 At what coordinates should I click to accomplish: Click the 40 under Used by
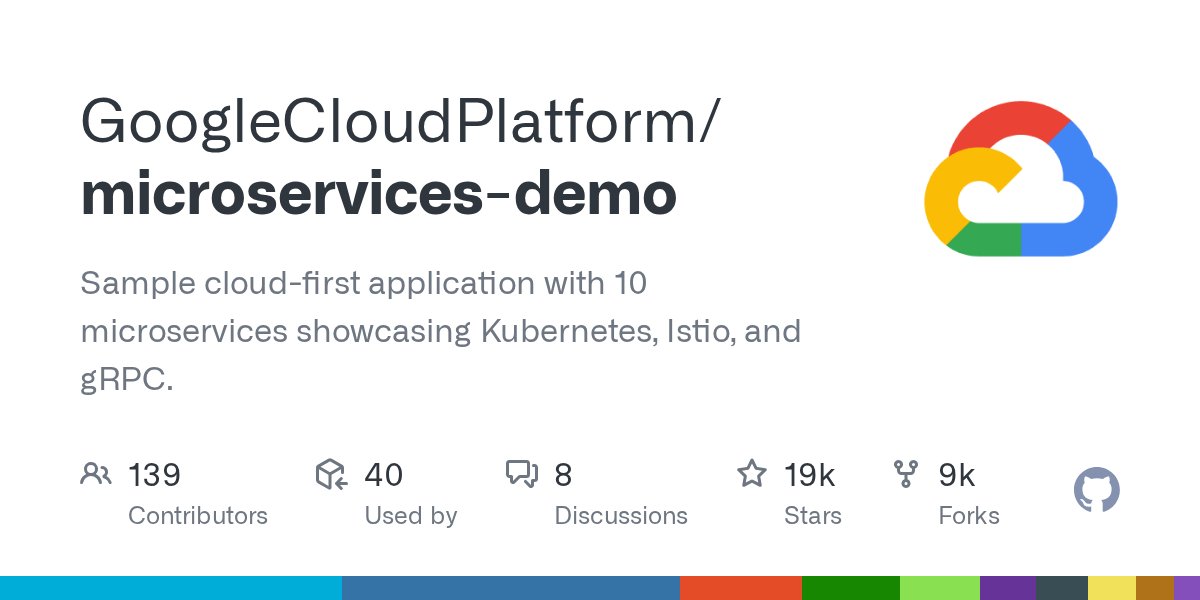383,474
